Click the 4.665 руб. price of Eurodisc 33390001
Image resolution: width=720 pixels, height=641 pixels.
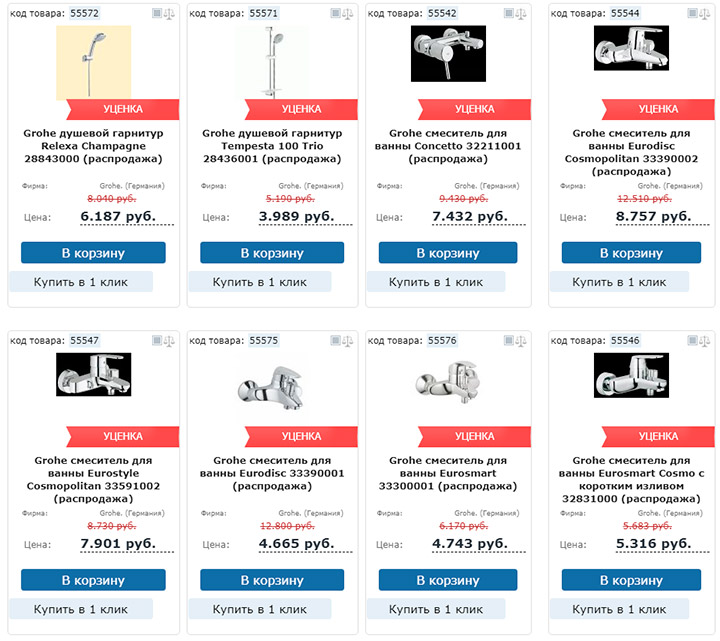(x=297, y=544)
